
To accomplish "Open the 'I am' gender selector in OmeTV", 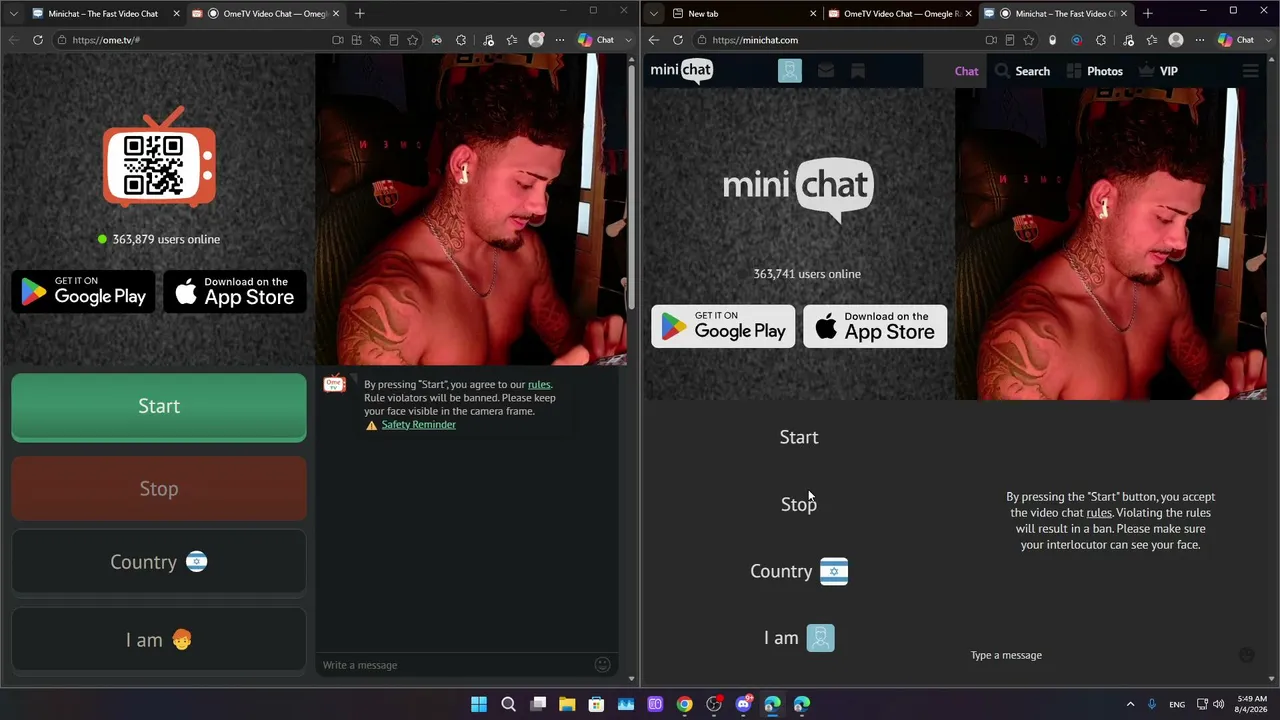I will click(x=159, y=640).
